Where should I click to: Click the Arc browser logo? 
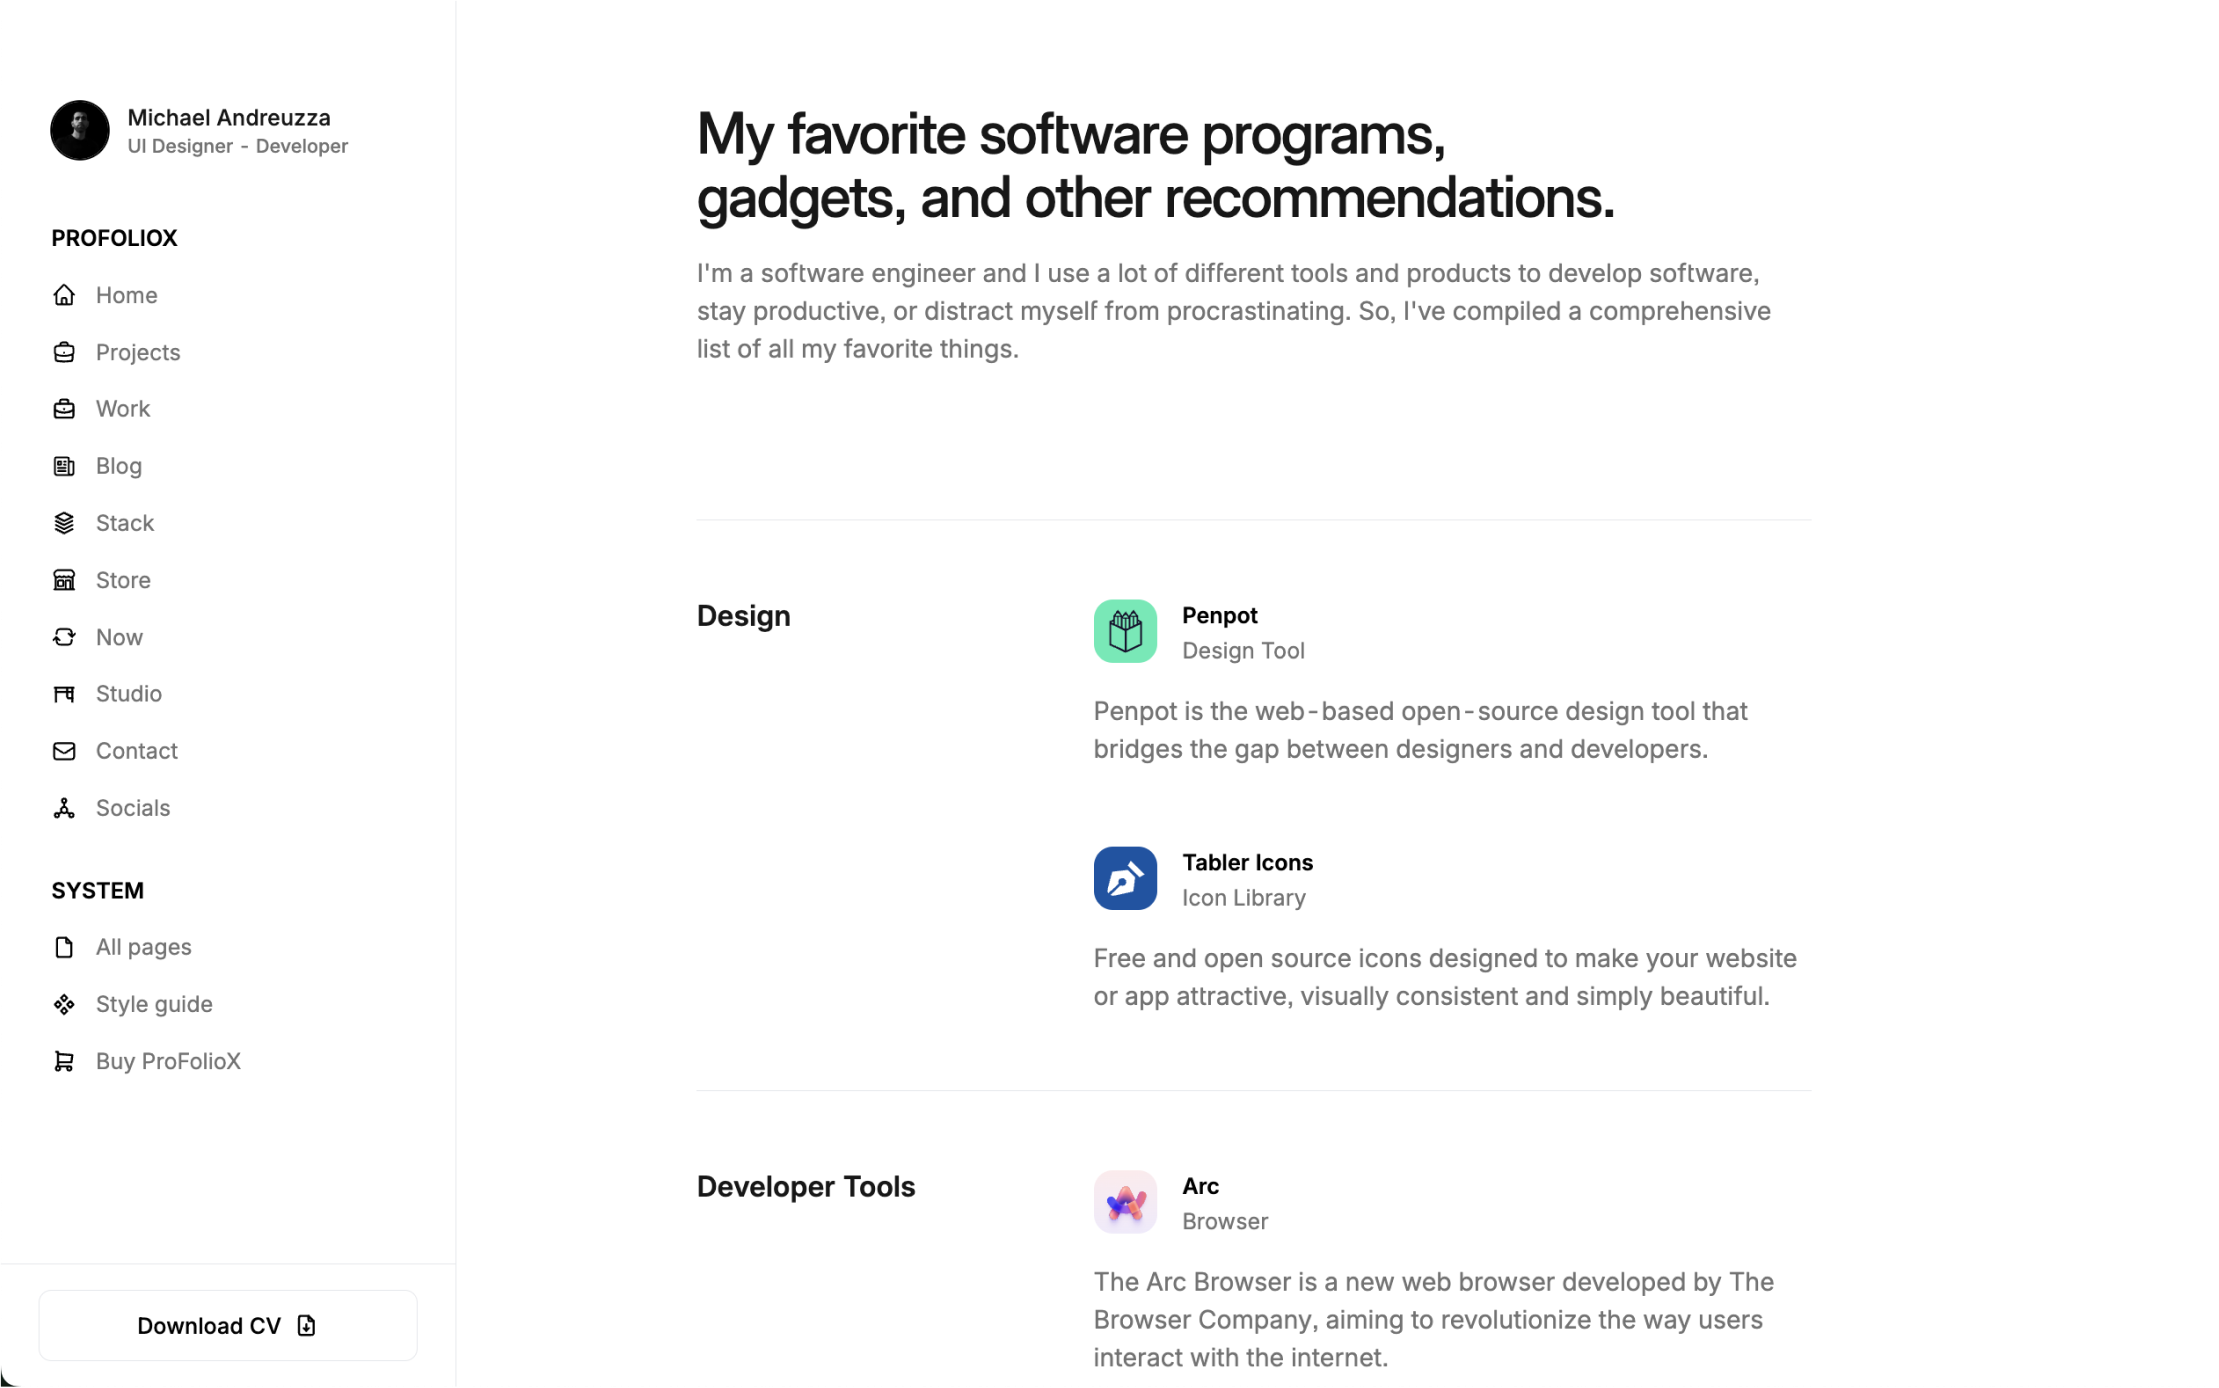pos(1125,1201)
